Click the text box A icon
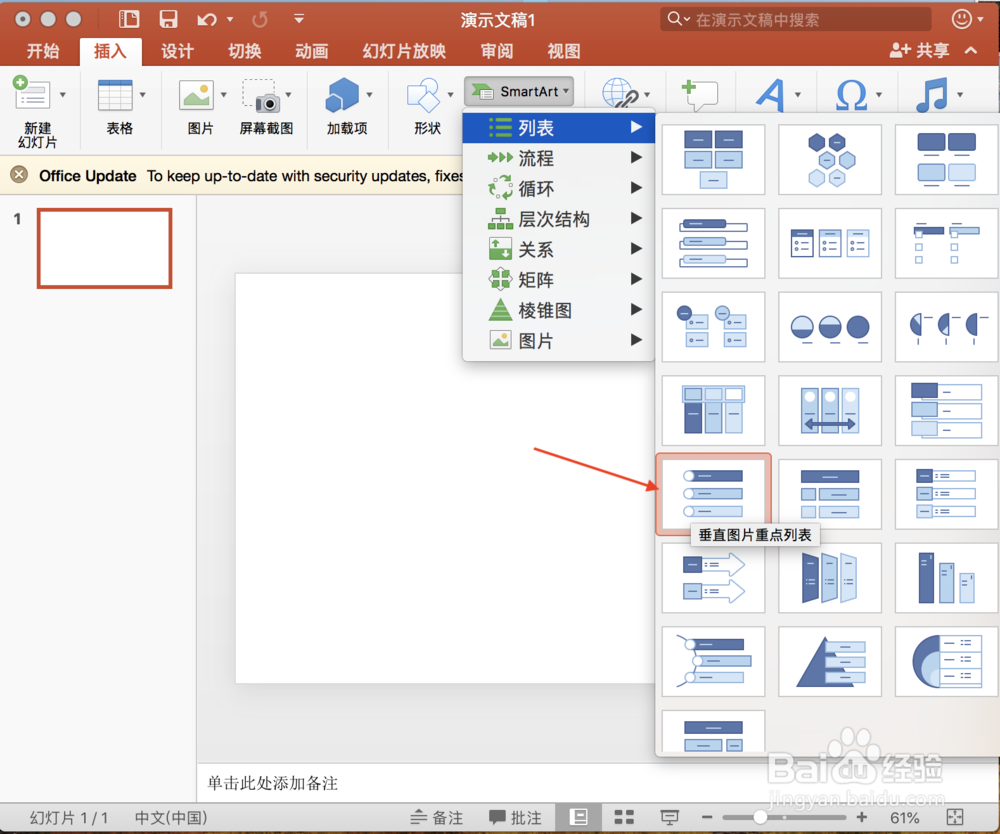The height and width of the screenshot is (834, 1000). click(771, 95)
